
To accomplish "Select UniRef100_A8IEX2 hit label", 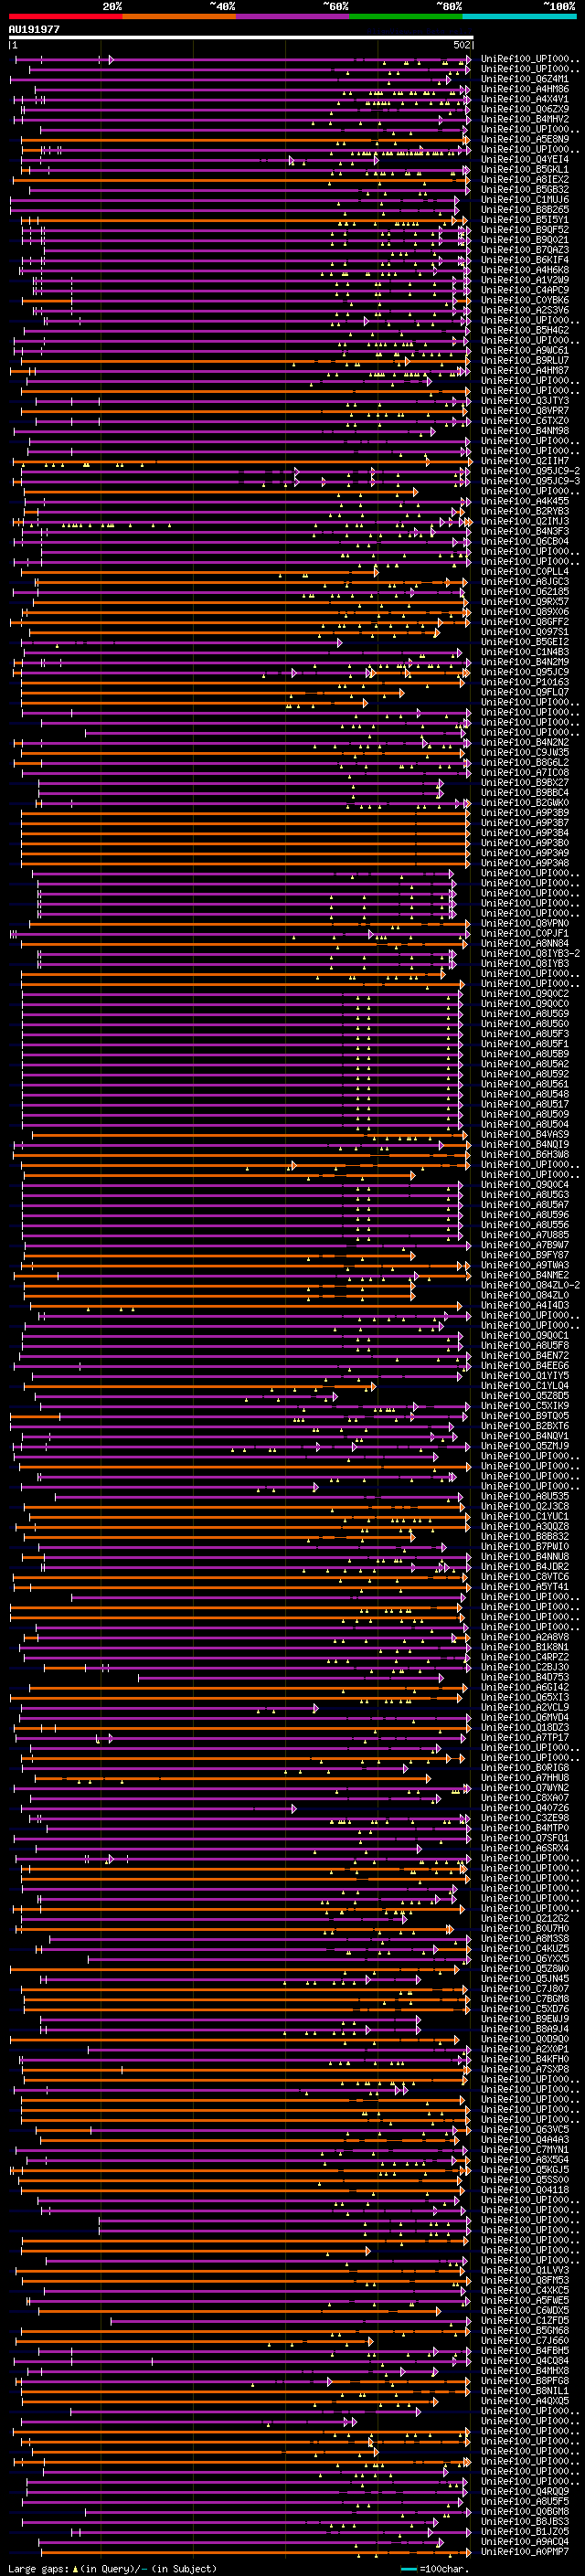I will tap(524, 180).
